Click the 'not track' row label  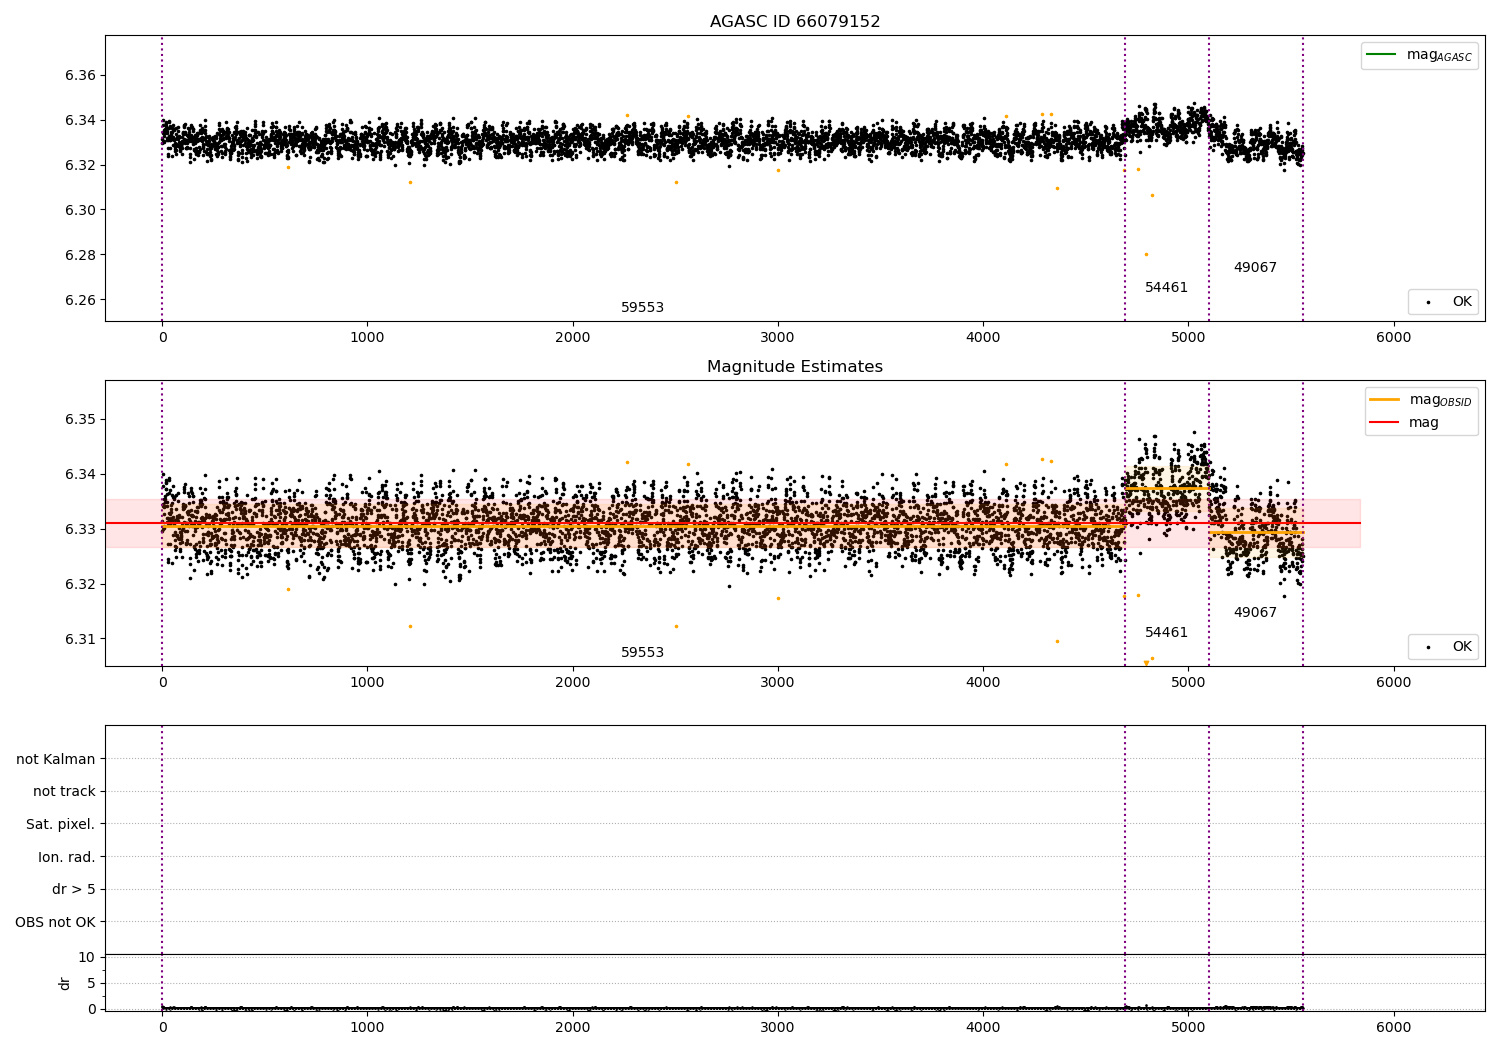[64, 791]
